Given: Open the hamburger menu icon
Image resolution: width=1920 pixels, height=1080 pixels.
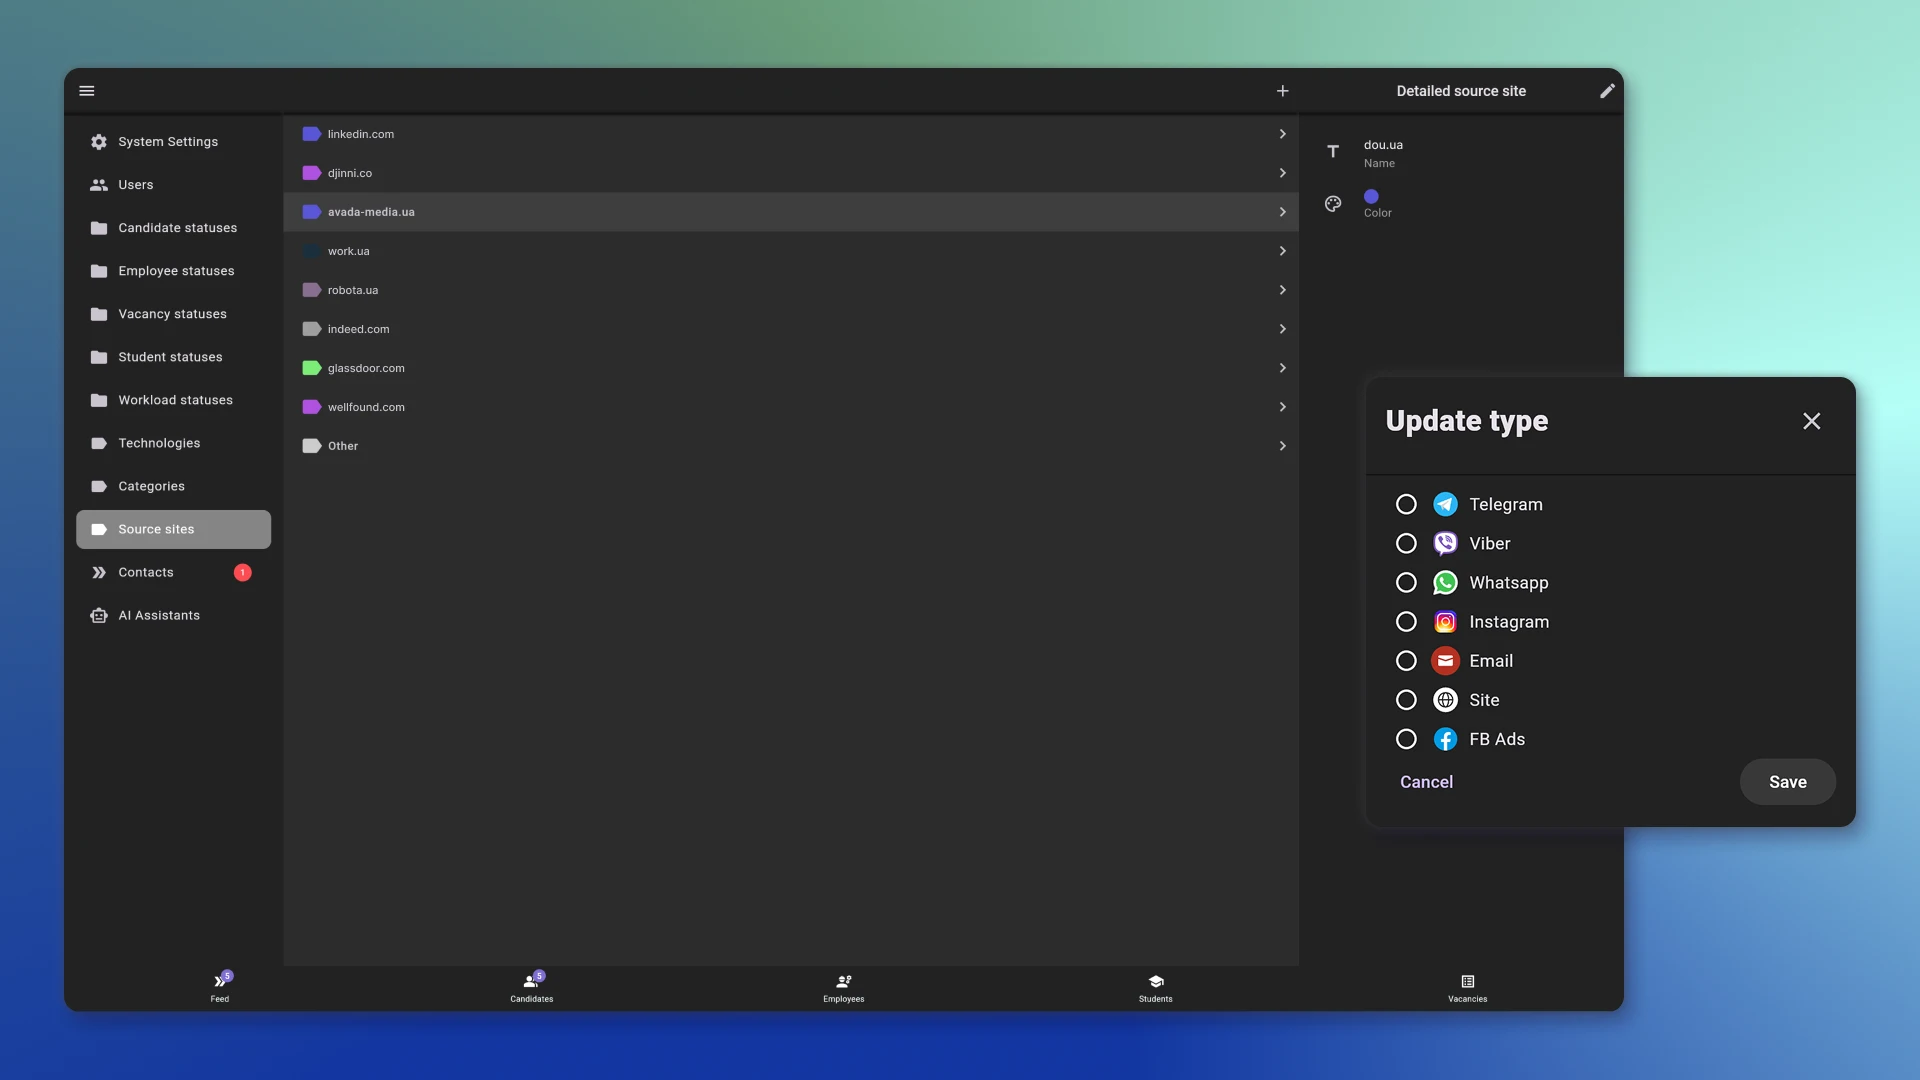Looking at the screenshot, I should coord(87,91).
